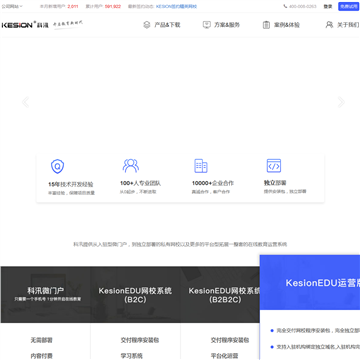
Task: Click the 案例&体验 clipboard icon
Action: point(266,25)
